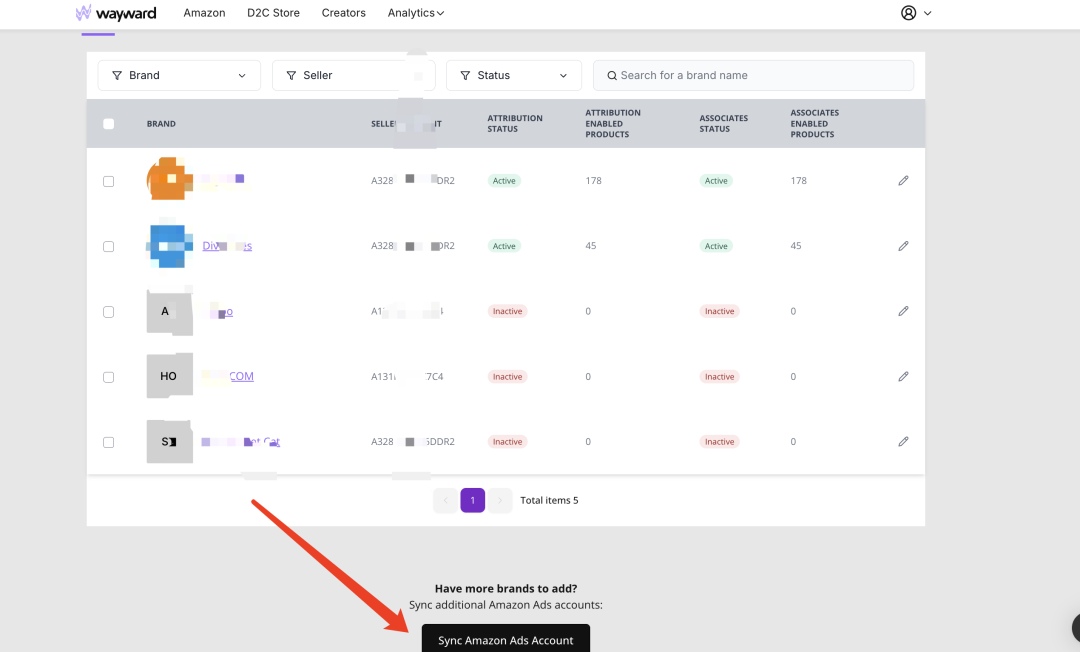Open the Amazon navigation item

[204, 12]
